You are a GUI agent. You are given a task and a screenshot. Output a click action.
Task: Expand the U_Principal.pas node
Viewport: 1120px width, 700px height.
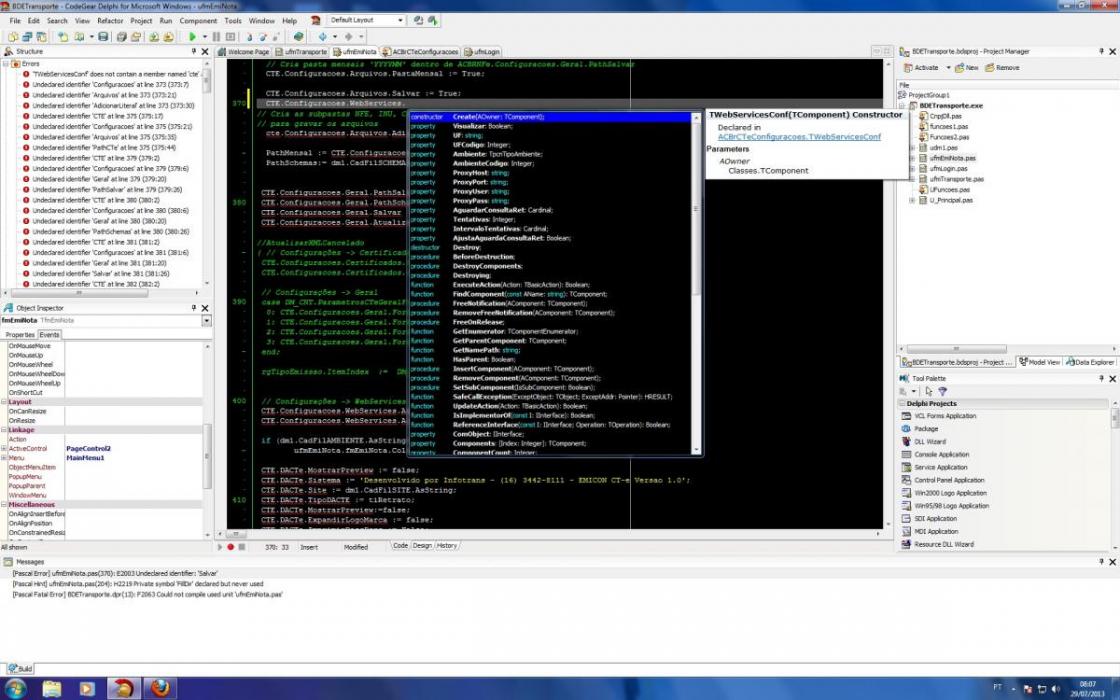pyautogui.click(x=912, y=201)
